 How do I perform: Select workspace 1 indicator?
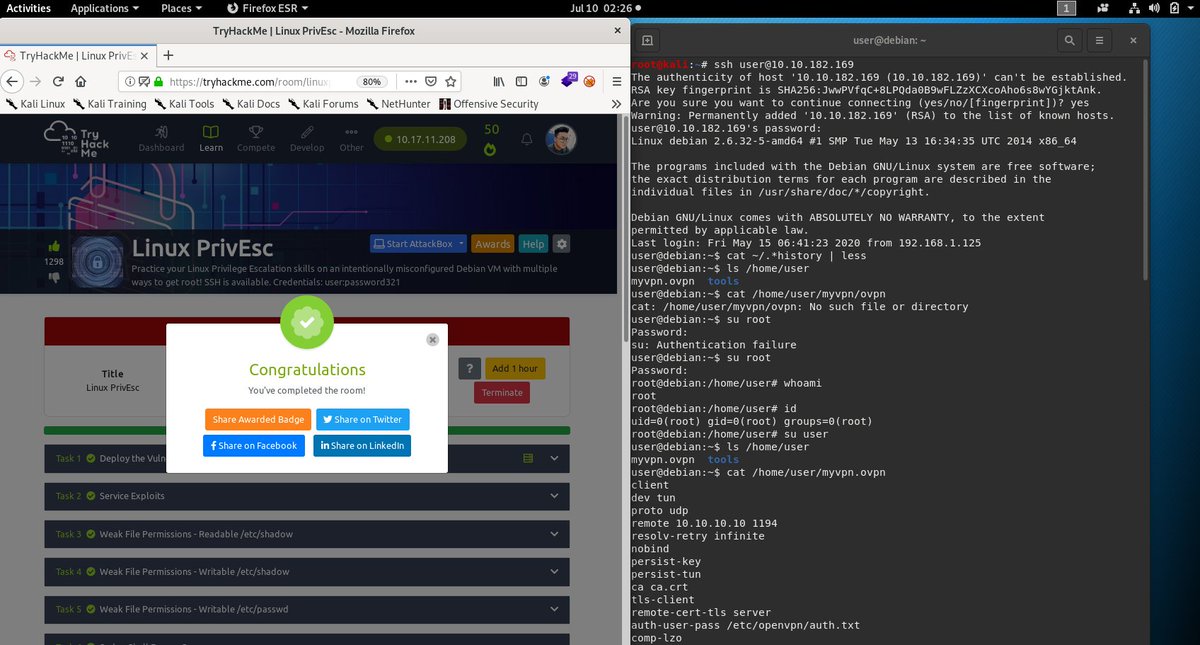1067,8
